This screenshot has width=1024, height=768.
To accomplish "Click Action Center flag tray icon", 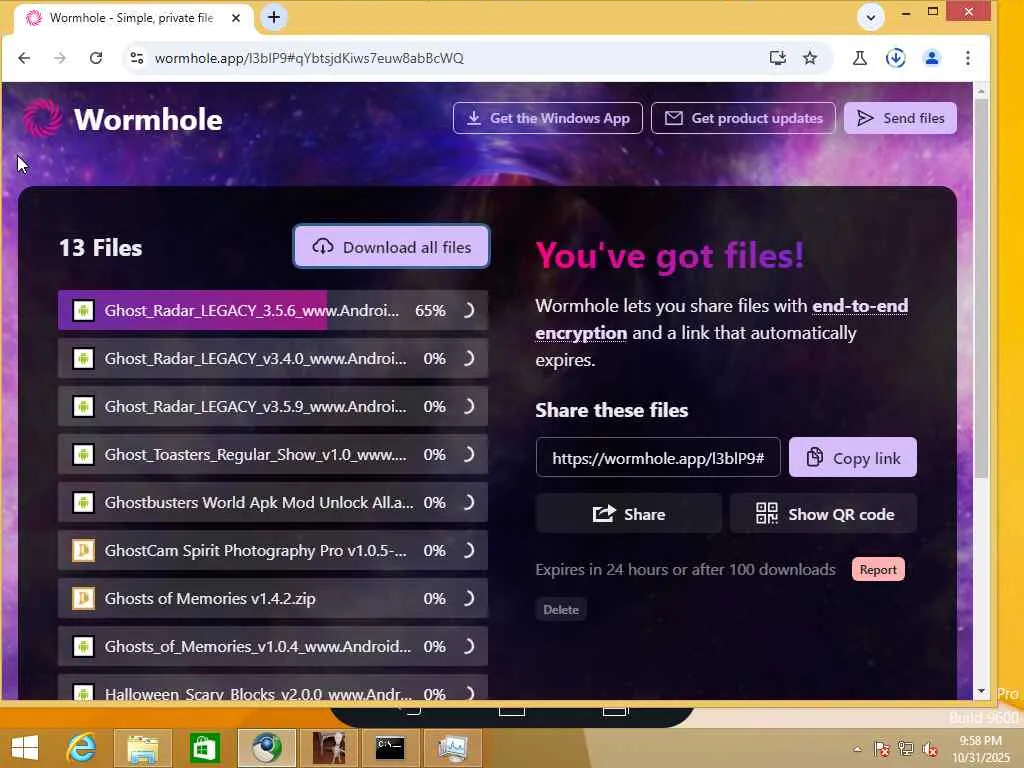I will coord(882,749).
